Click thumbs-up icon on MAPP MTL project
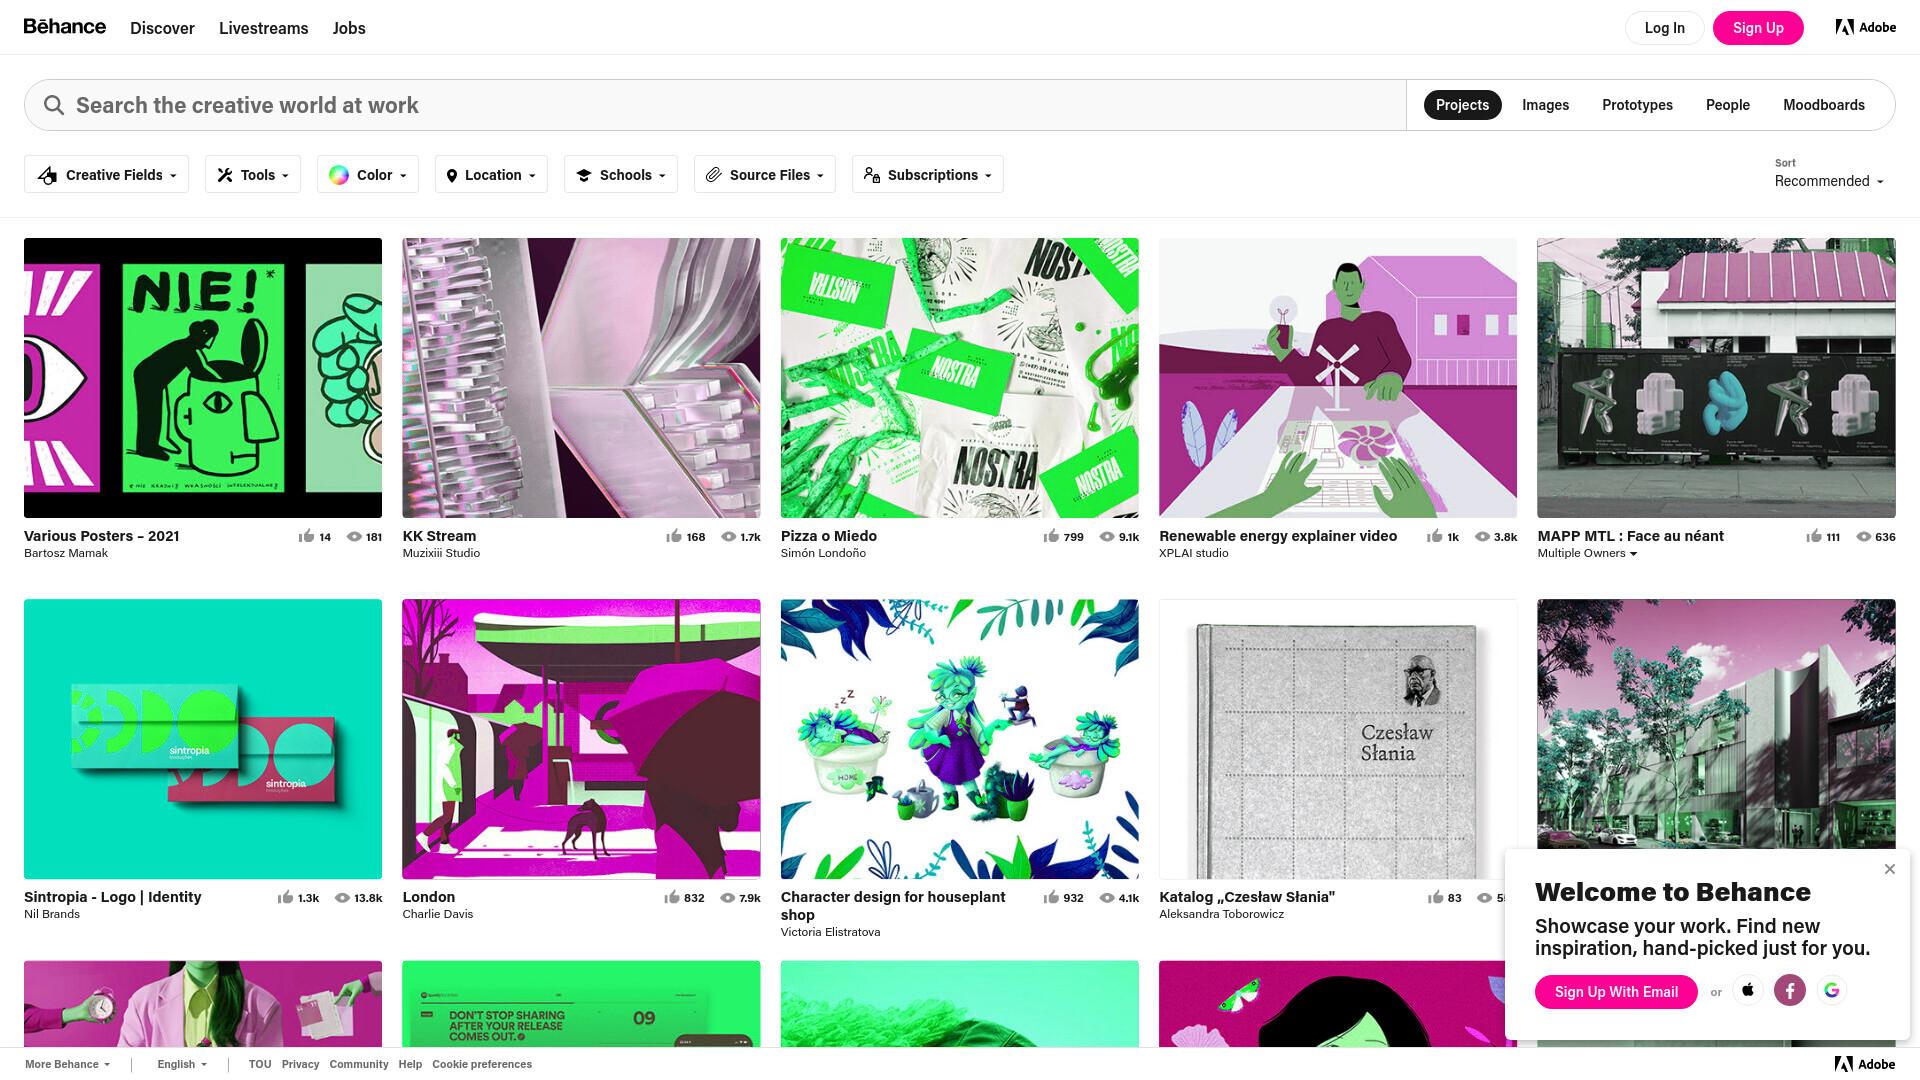Viewport: 1920px width, 1080px height. tap(1814, 536)
